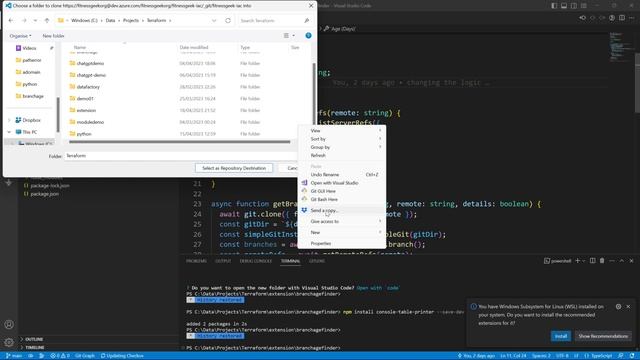Screen dimensions: 640x360
Task: Sort by Date modified column header
Action: tap(194, 48)
